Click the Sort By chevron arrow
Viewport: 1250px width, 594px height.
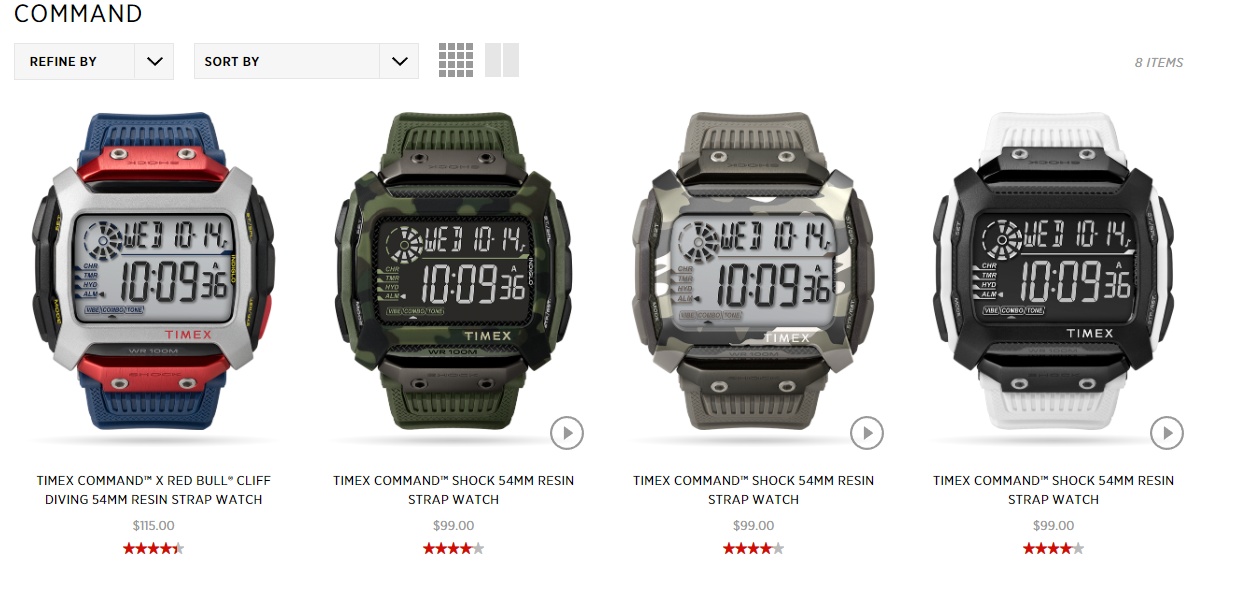pyautogui.click(x=399, y=61)
